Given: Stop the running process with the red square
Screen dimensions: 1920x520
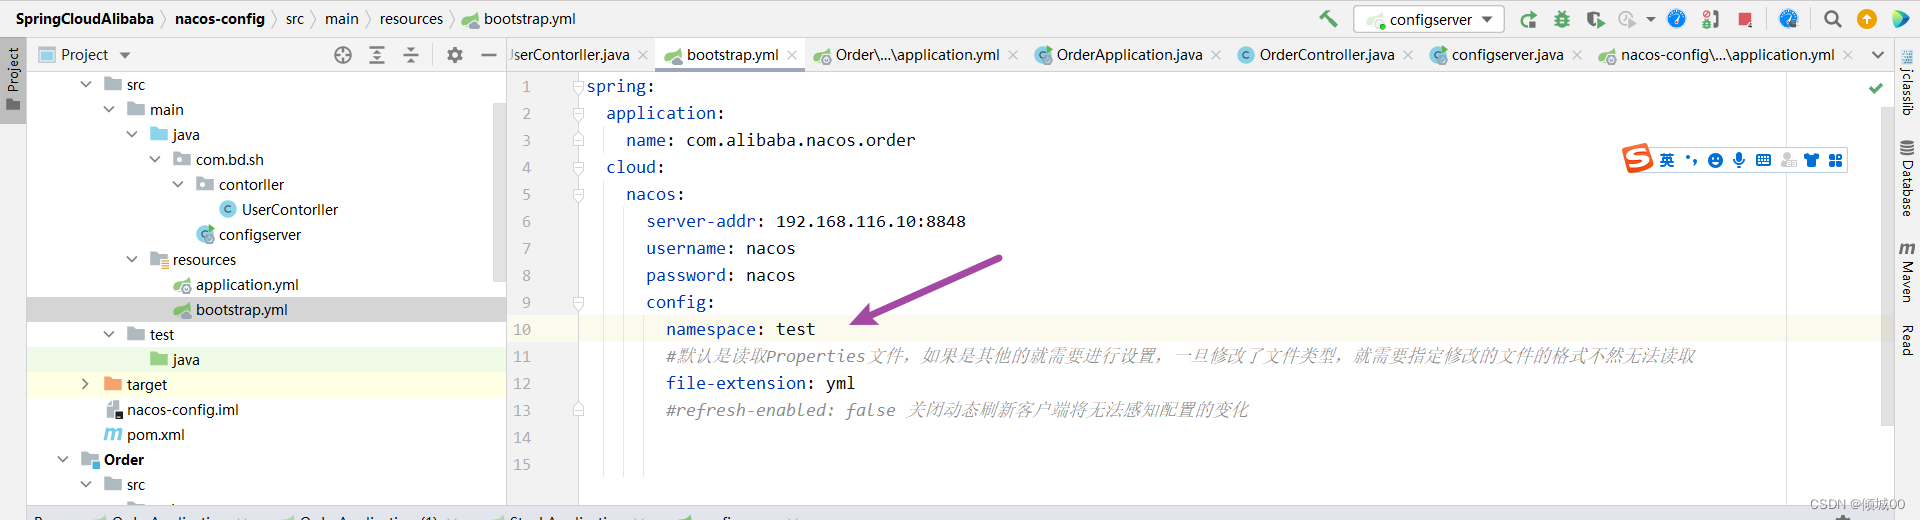Looking at the screenshot, I should [x=1745, y=19].
